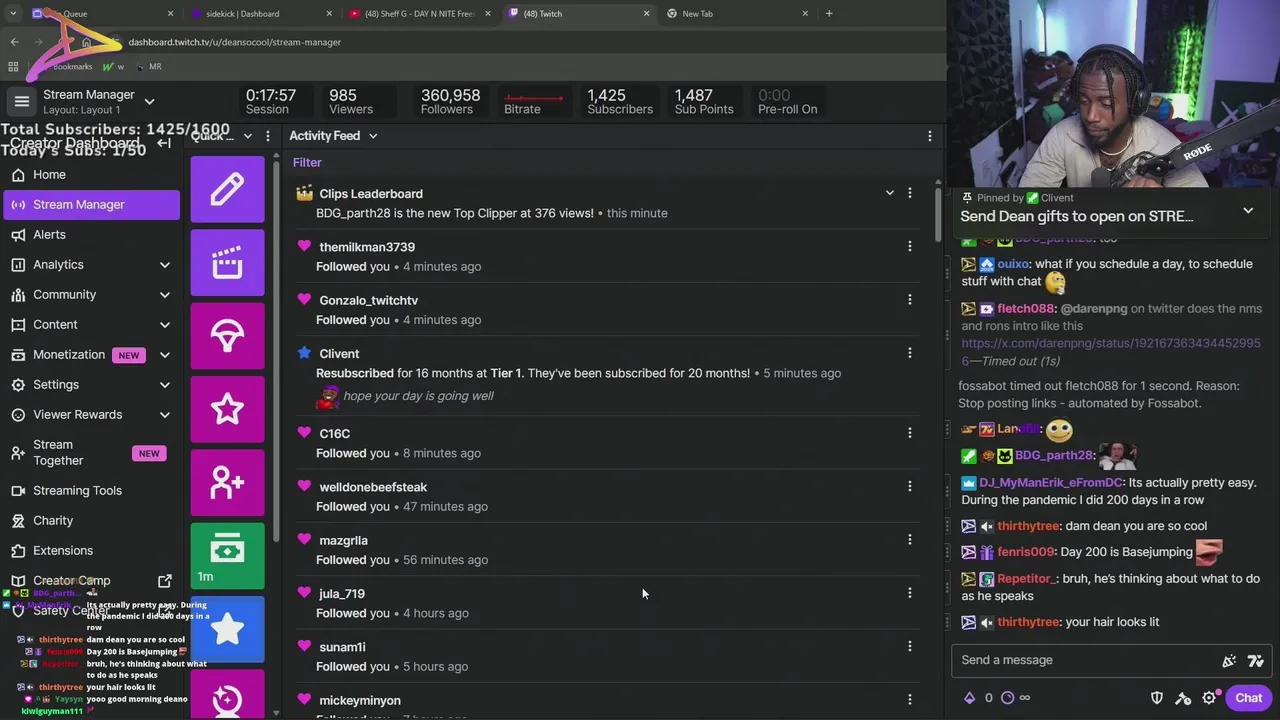Viewport: 1280px width, 720px height.
Task: Open the Quick Actions dropdown
Action: coord(247,136)
